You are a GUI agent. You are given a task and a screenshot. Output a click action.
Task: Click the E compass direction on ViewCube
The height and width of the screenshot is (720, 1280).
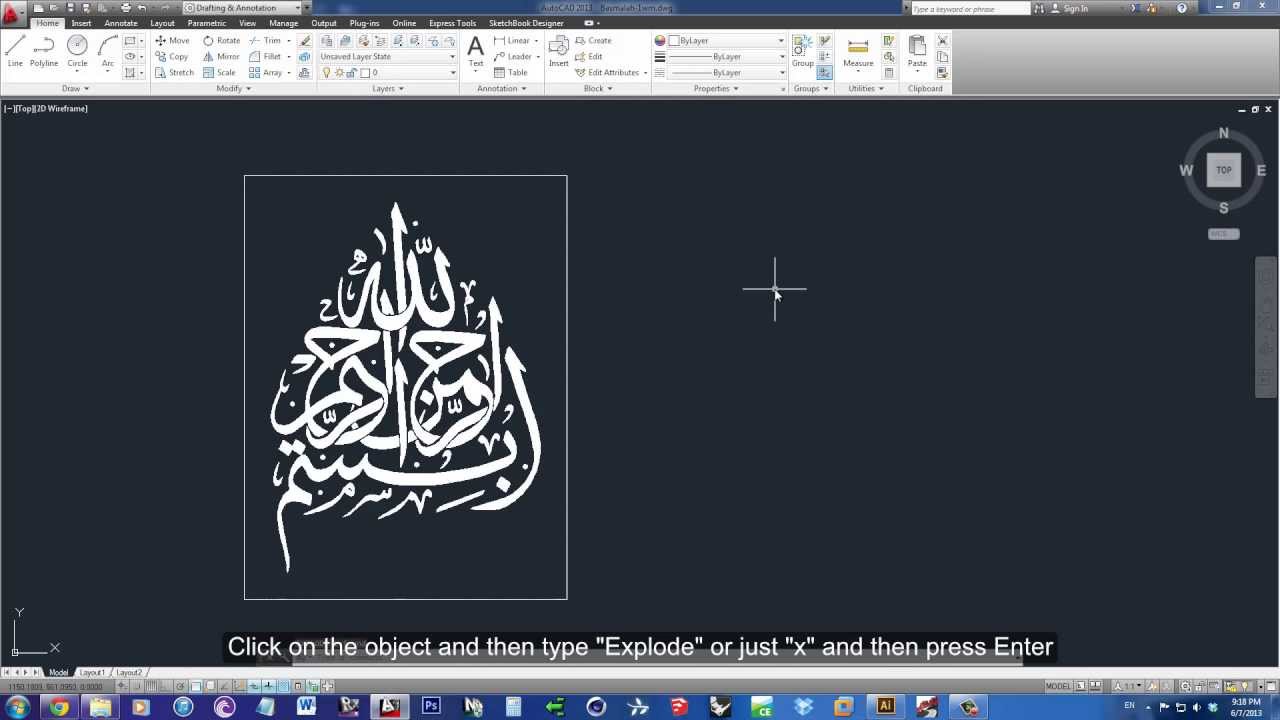(1261, 171)
